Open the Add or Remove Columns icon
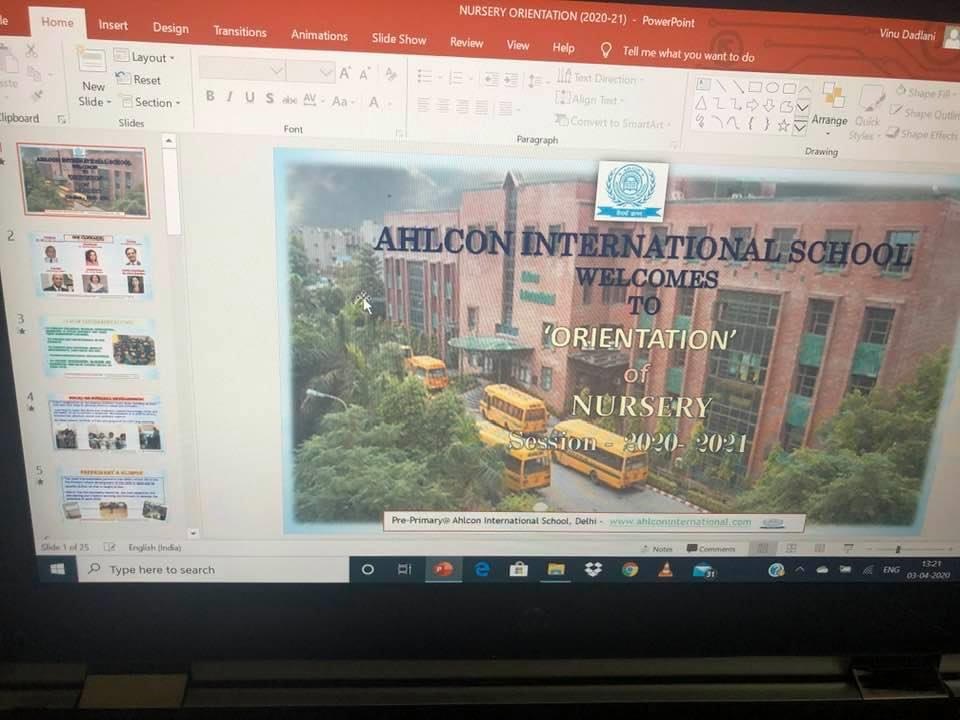The image size is (960, 720). tap(508, 109)
